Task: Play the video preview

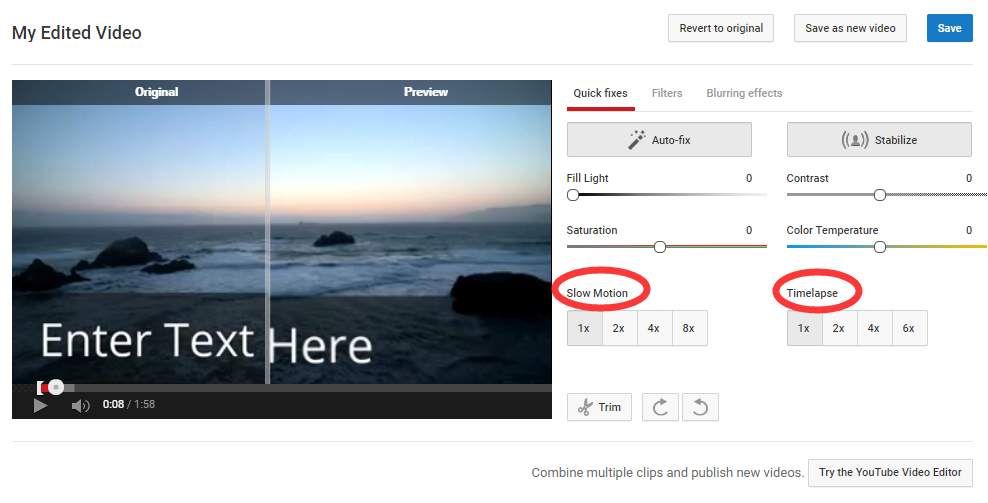Action: (40, 405)
